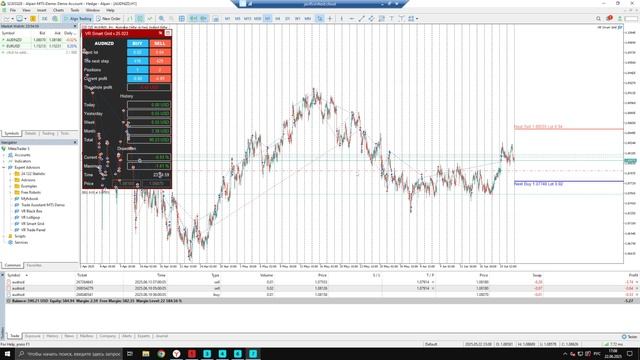
Task: Open the Tools menu
Action: pyautogui.click(x=75, y=10)
